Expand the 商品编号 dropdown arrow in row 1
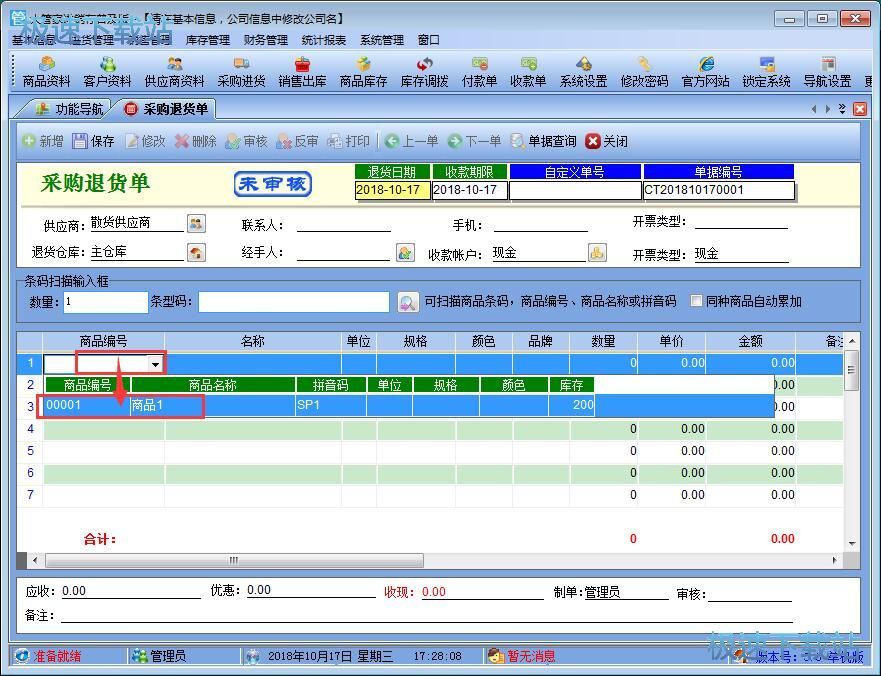Viewport: 881px width, 676px height. tap(155, 364)
